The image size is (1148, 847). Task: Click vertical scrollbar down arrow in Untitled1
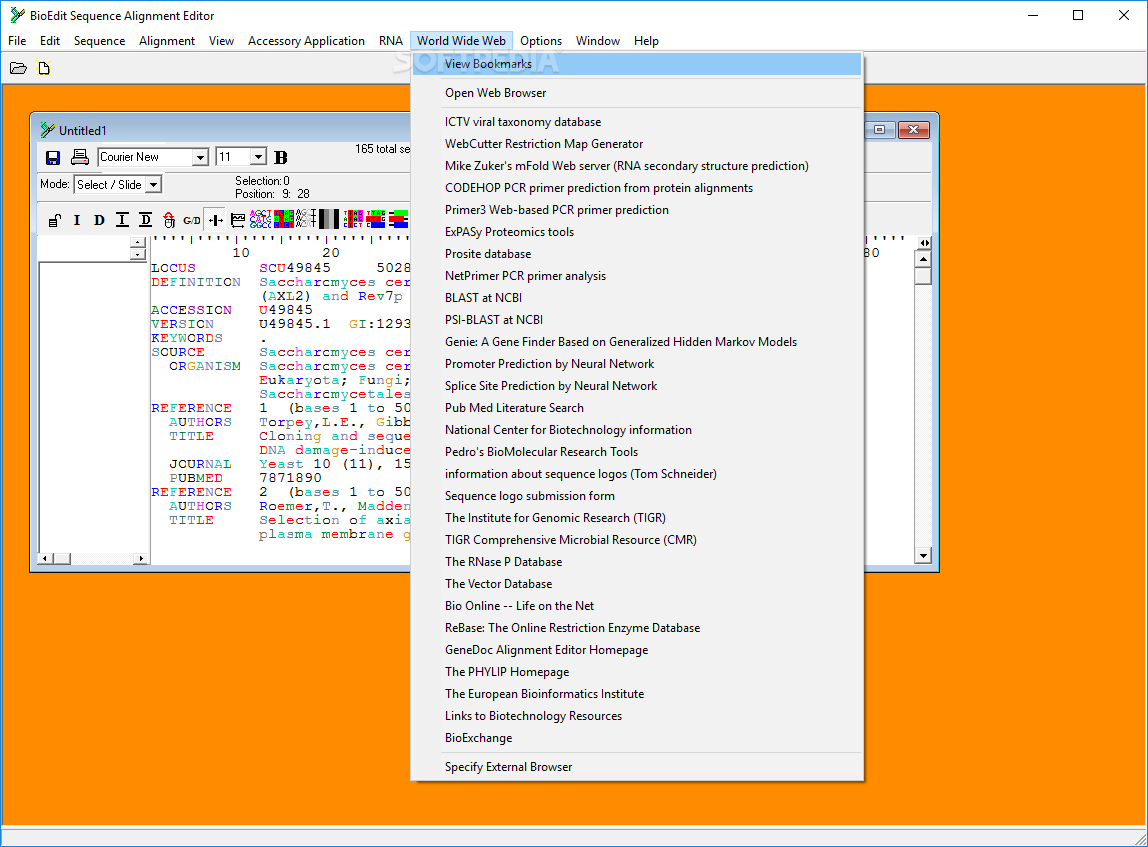coord(923,556)
